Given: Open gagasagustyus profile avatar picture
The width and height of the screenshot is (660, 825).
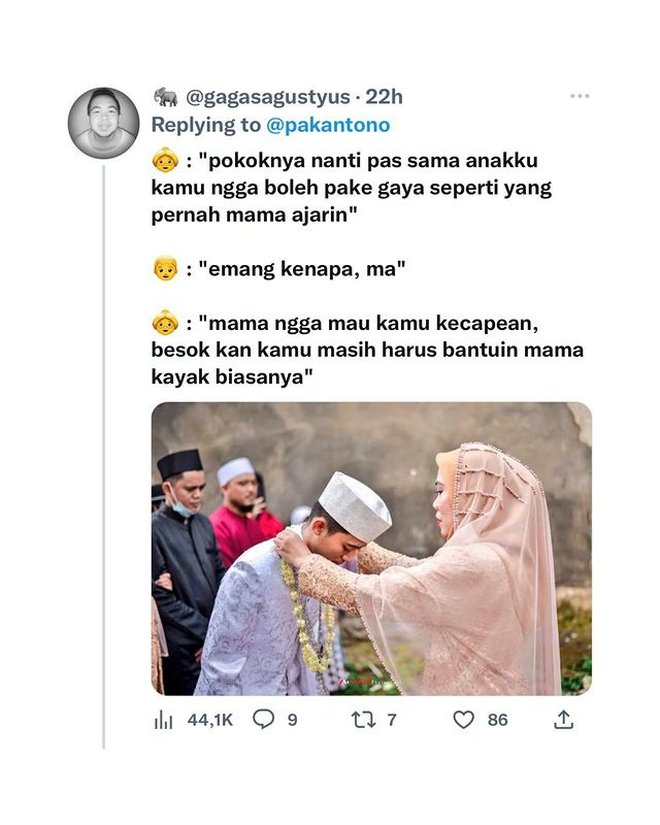Looking at the screenshot, I should click(x=104, y=123).
